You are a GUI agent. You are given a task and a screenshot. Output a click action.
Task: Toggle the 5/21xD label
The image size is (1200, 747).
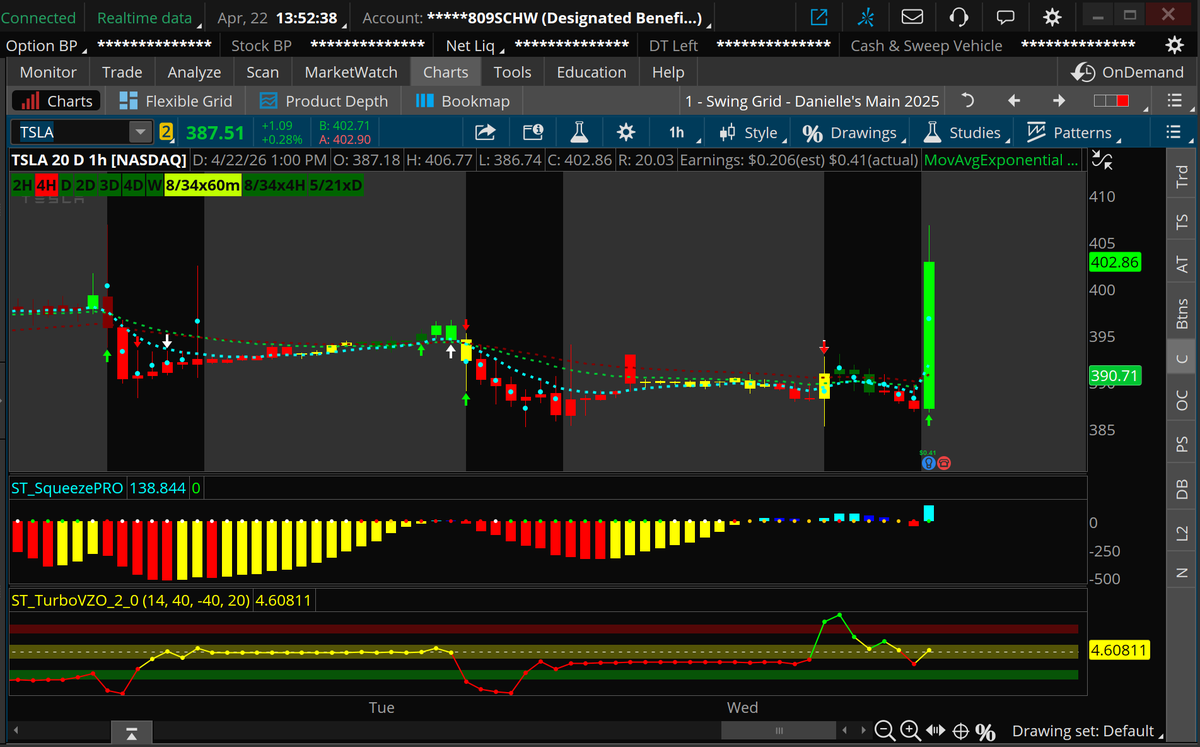336,185
